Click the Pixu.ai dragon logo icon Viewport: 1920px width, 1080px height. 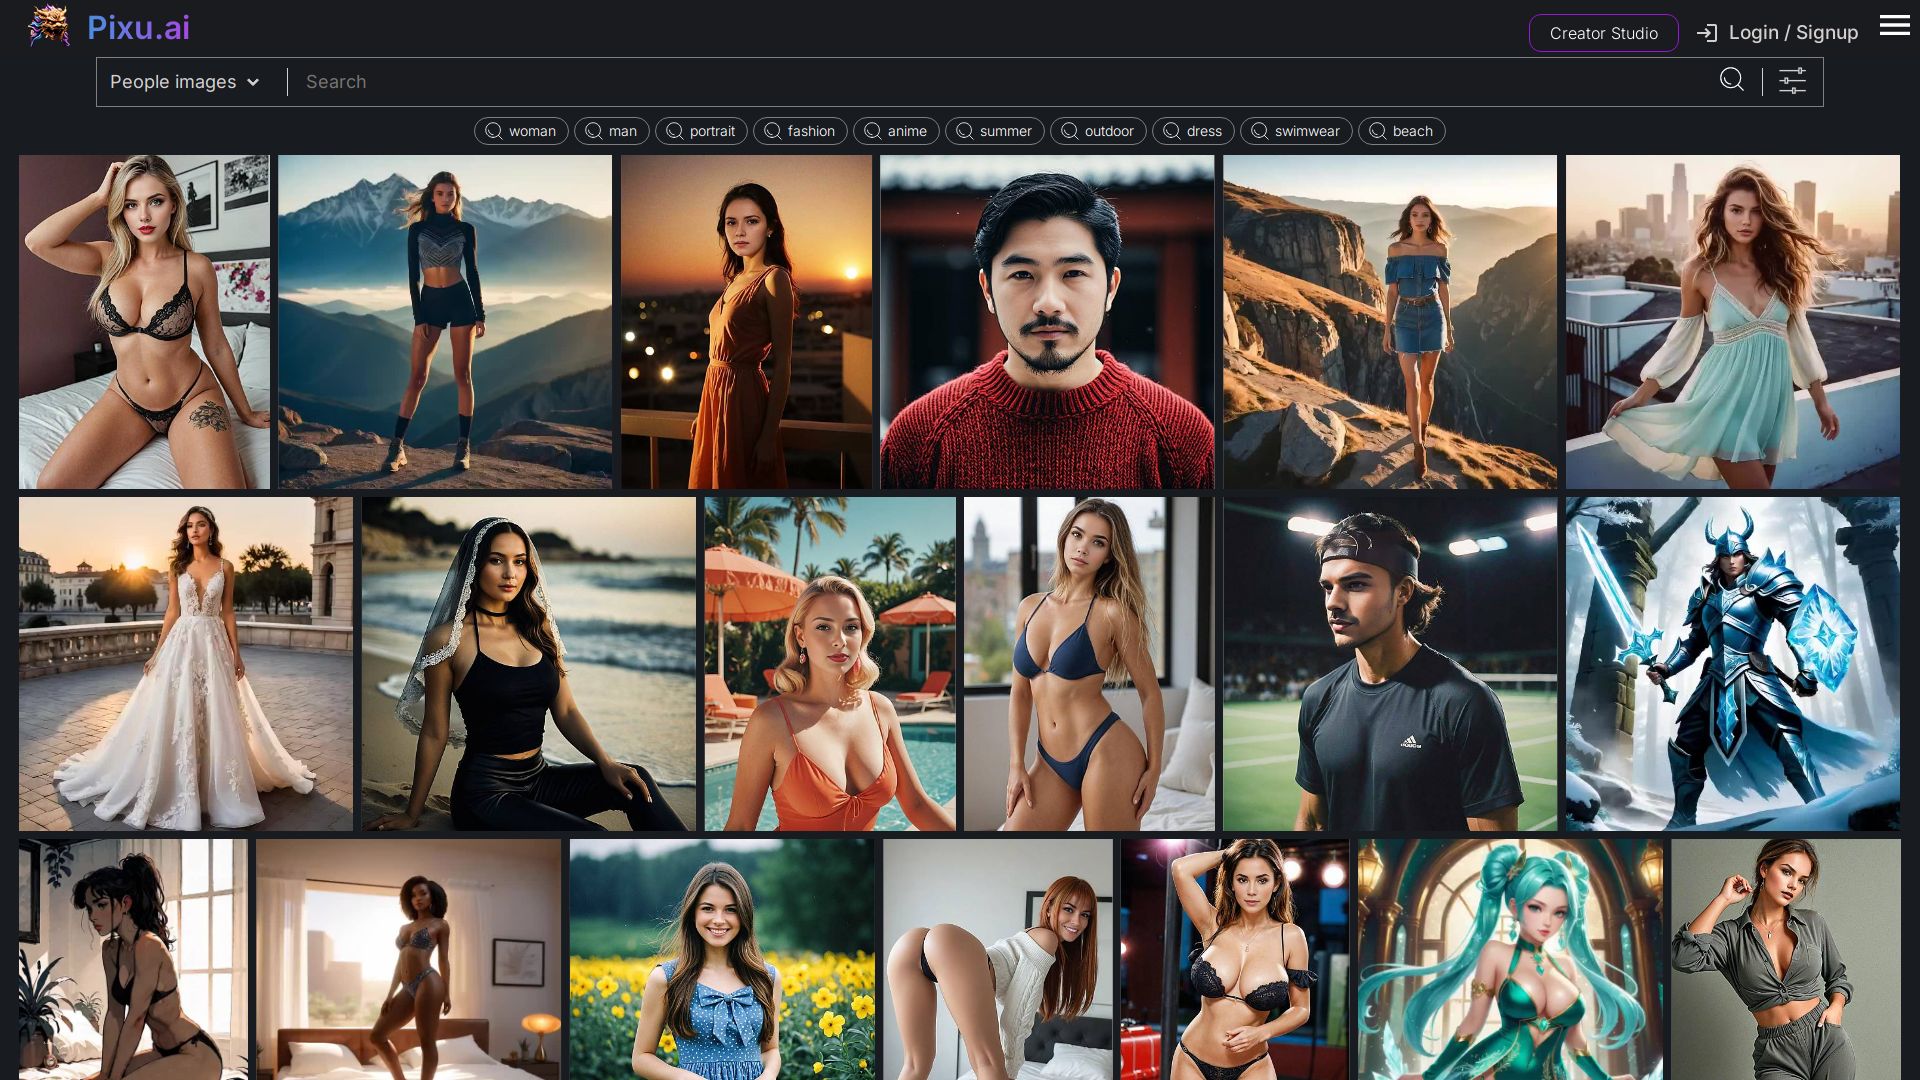48,27
